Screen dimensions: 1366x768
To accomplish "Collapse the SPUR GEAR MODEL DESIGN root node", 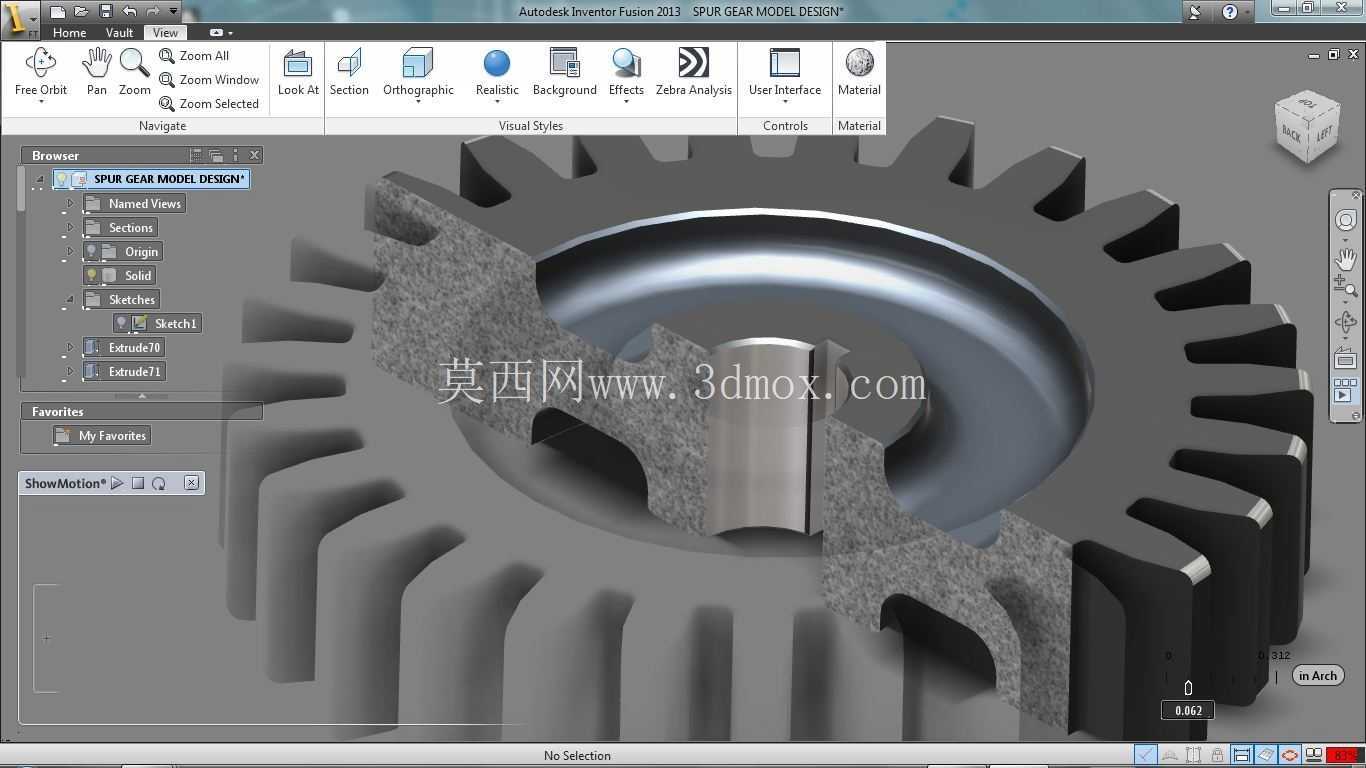I will click(40, 180).
